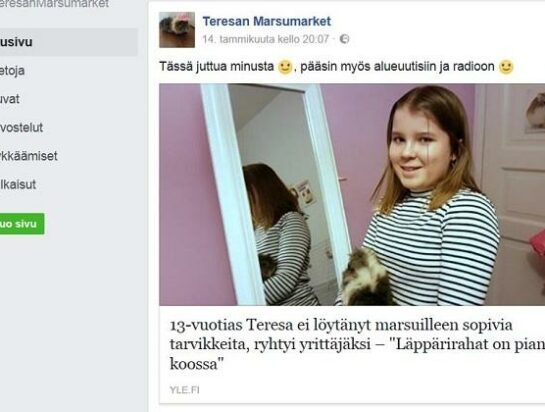Click the globe public-privacy icon beside timestamp
The width and height of the screenshot is (545, 412).
tap(344, 39)
